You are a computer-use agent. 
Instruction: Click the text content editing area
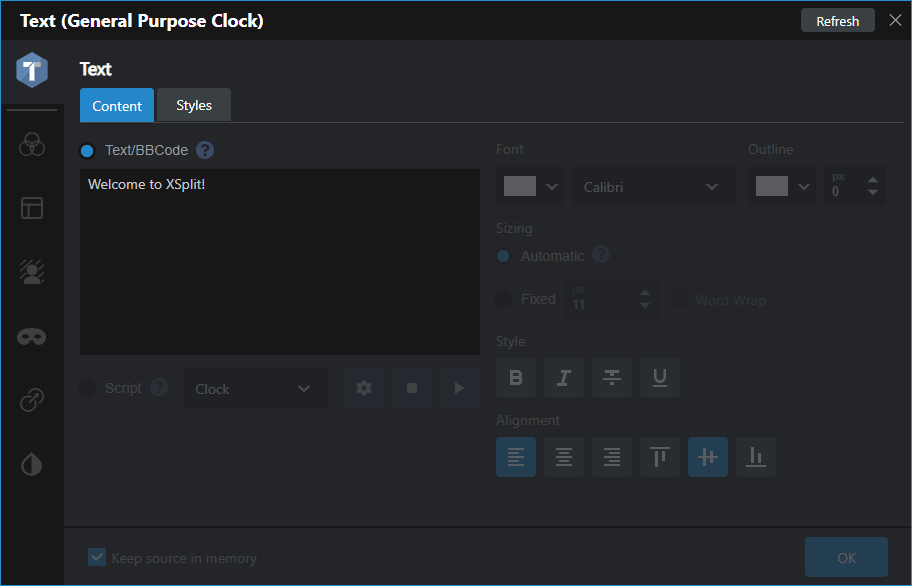280,262
